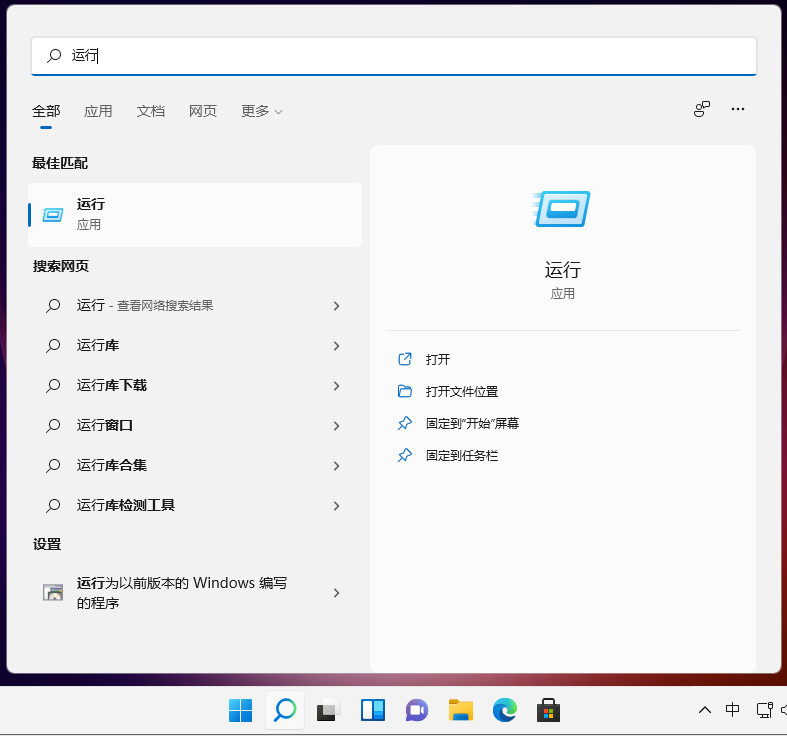
Task: Expand arrow for 运行库检测工具 suggestion
Action: 336,506
